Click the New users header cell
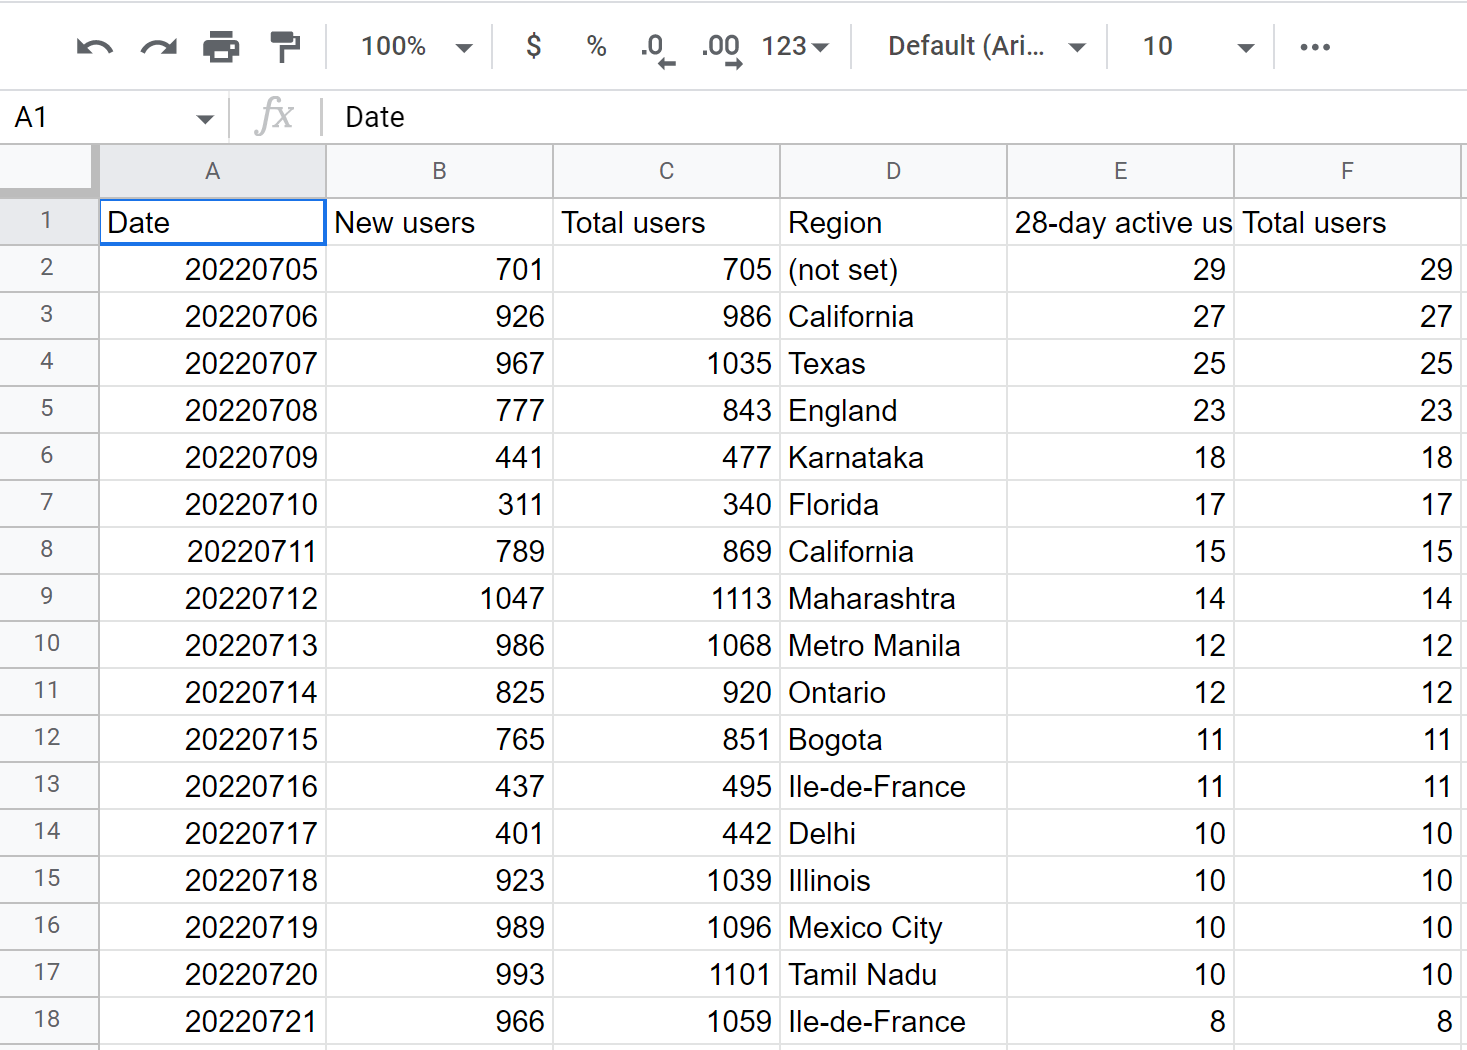The width and height of the screenshot is (1467, 1050). pos(439,223)
